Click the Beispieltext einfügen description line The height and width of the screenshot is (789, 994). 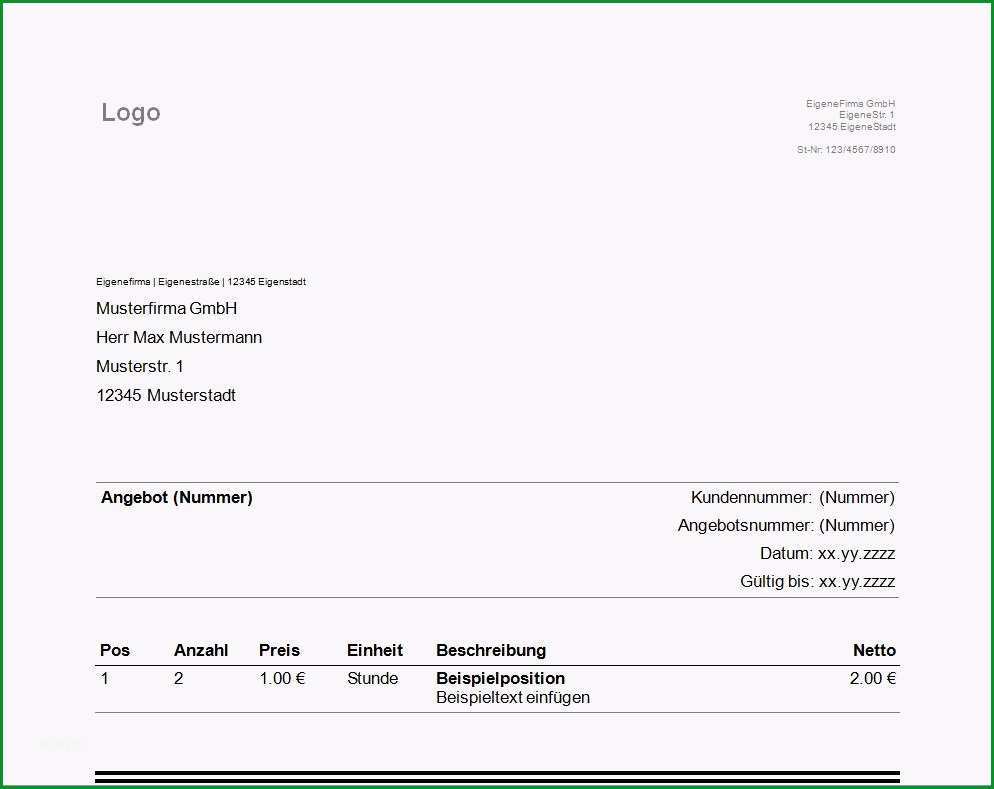pyautogui.click(x=513, y=697)
